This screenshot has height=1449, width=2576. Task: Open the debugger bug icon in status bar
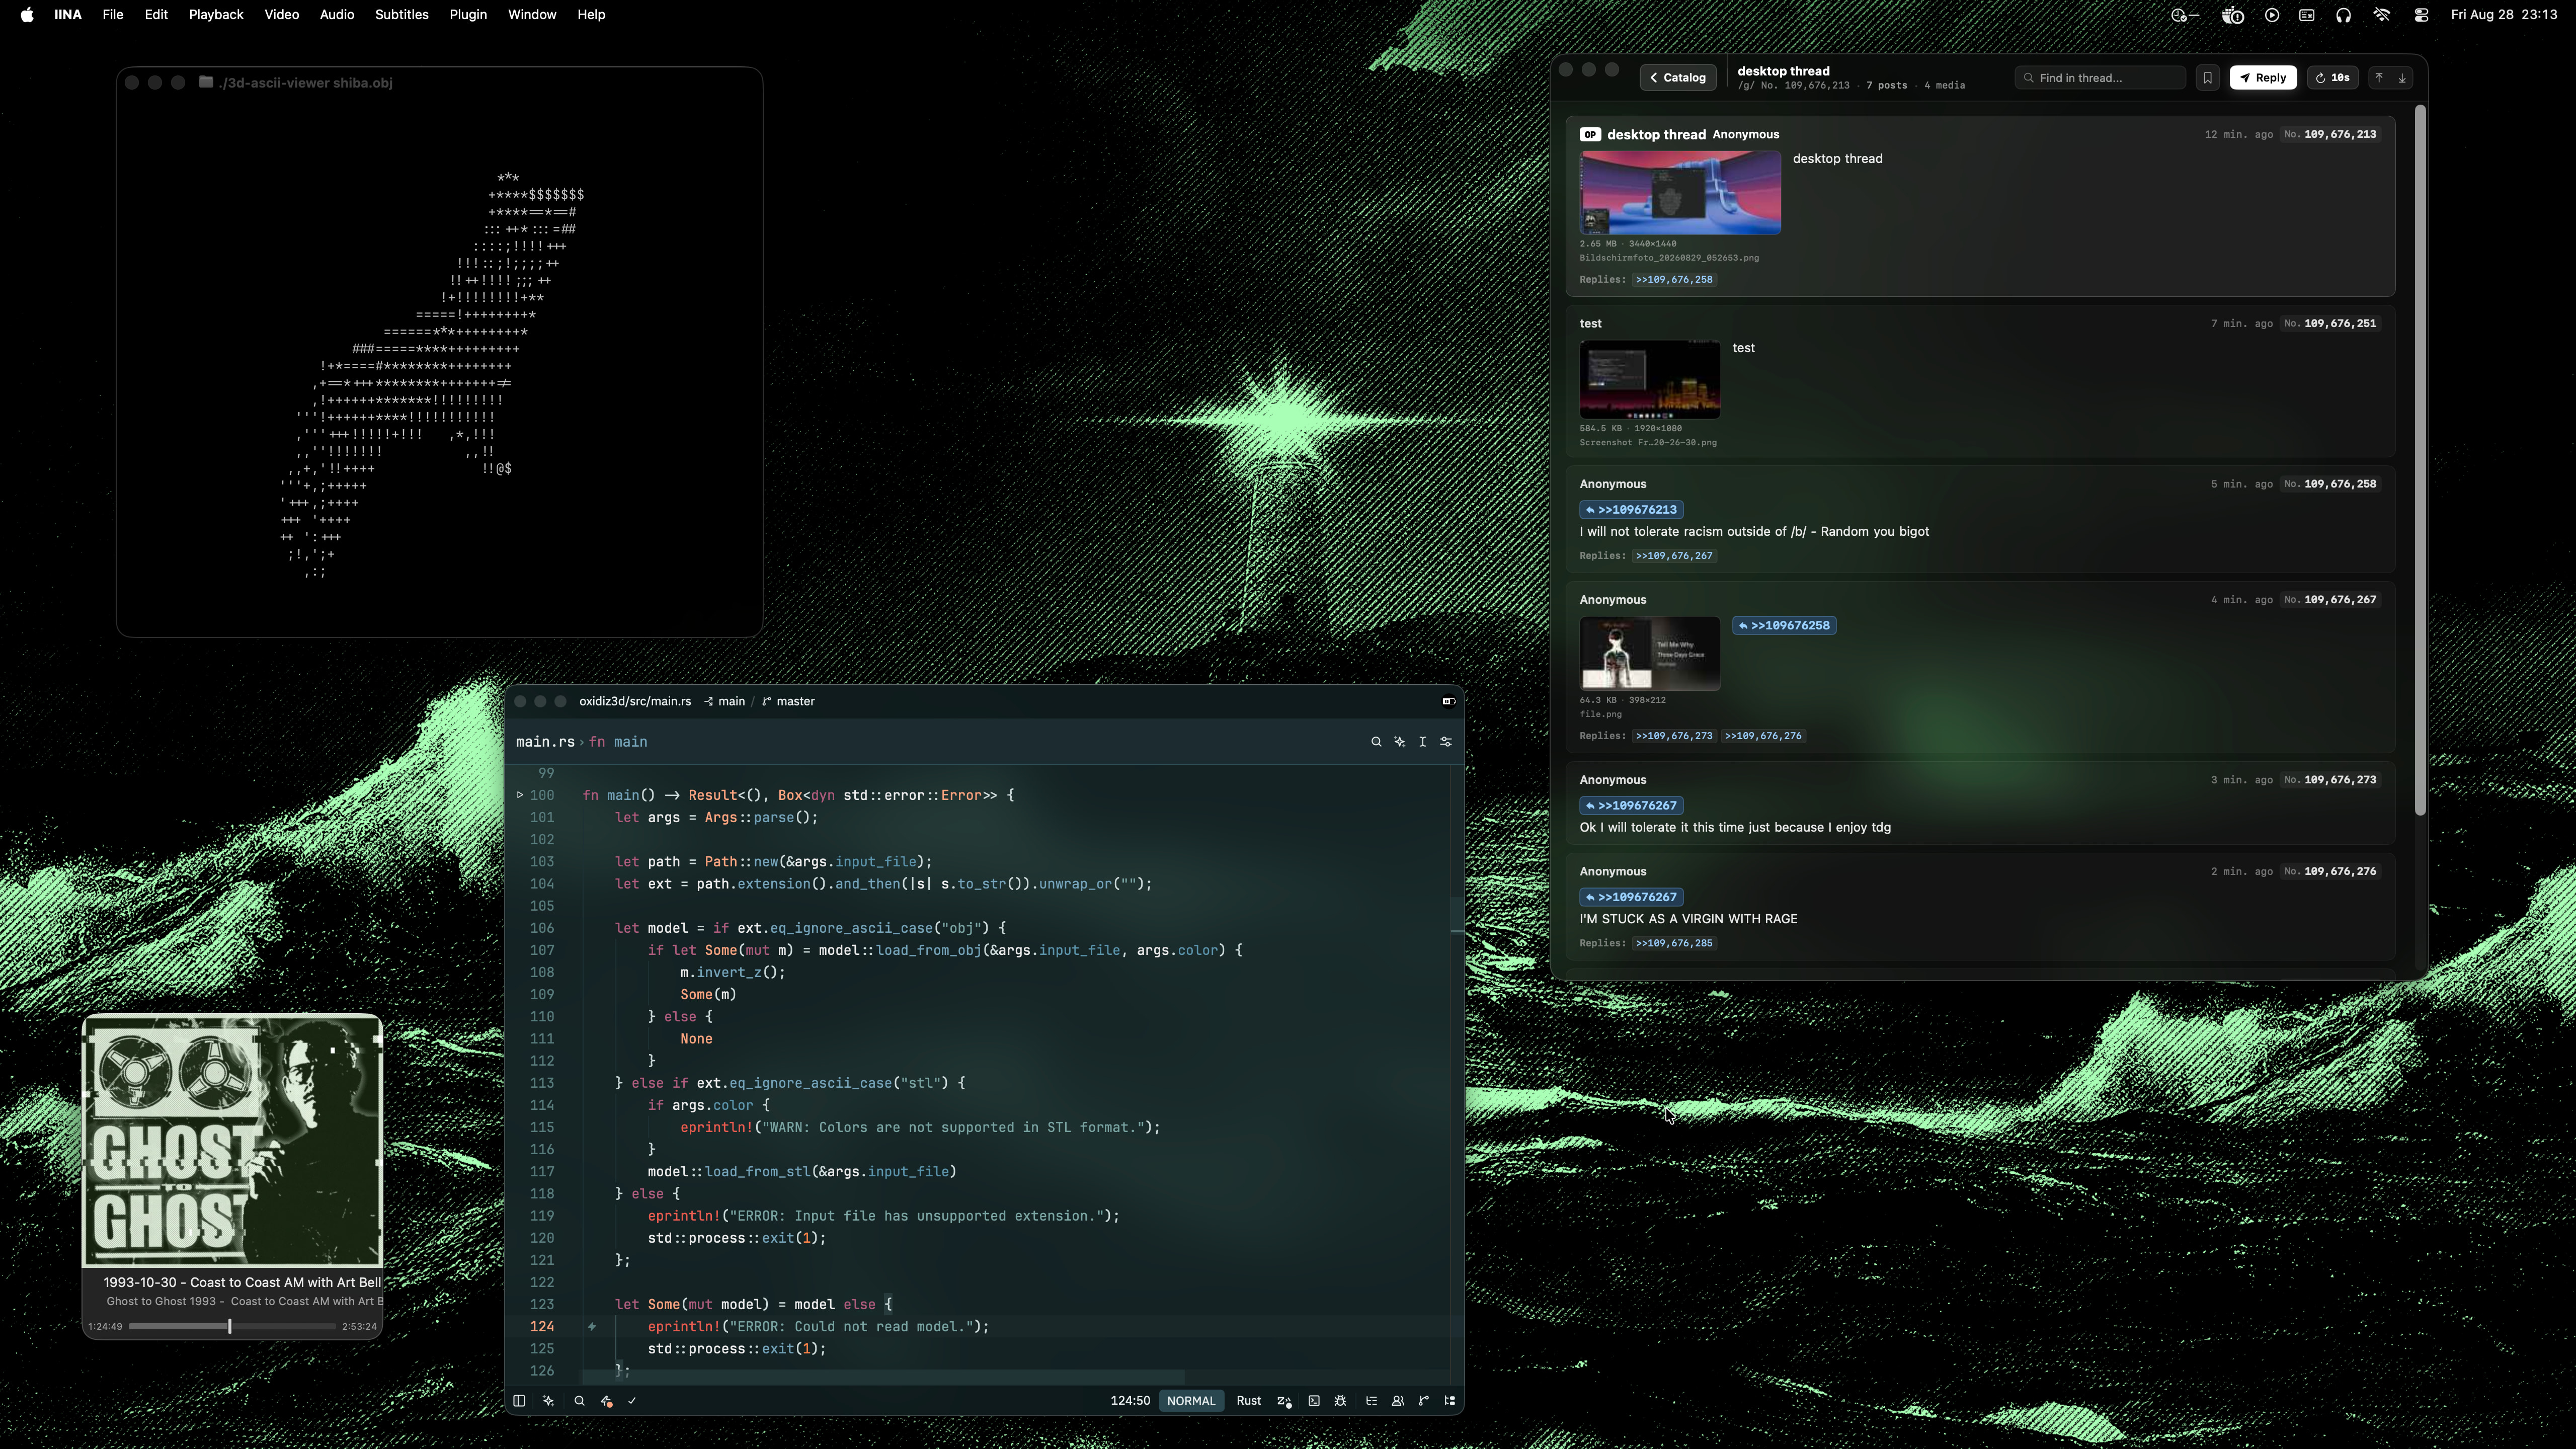pos(1341,1401)
